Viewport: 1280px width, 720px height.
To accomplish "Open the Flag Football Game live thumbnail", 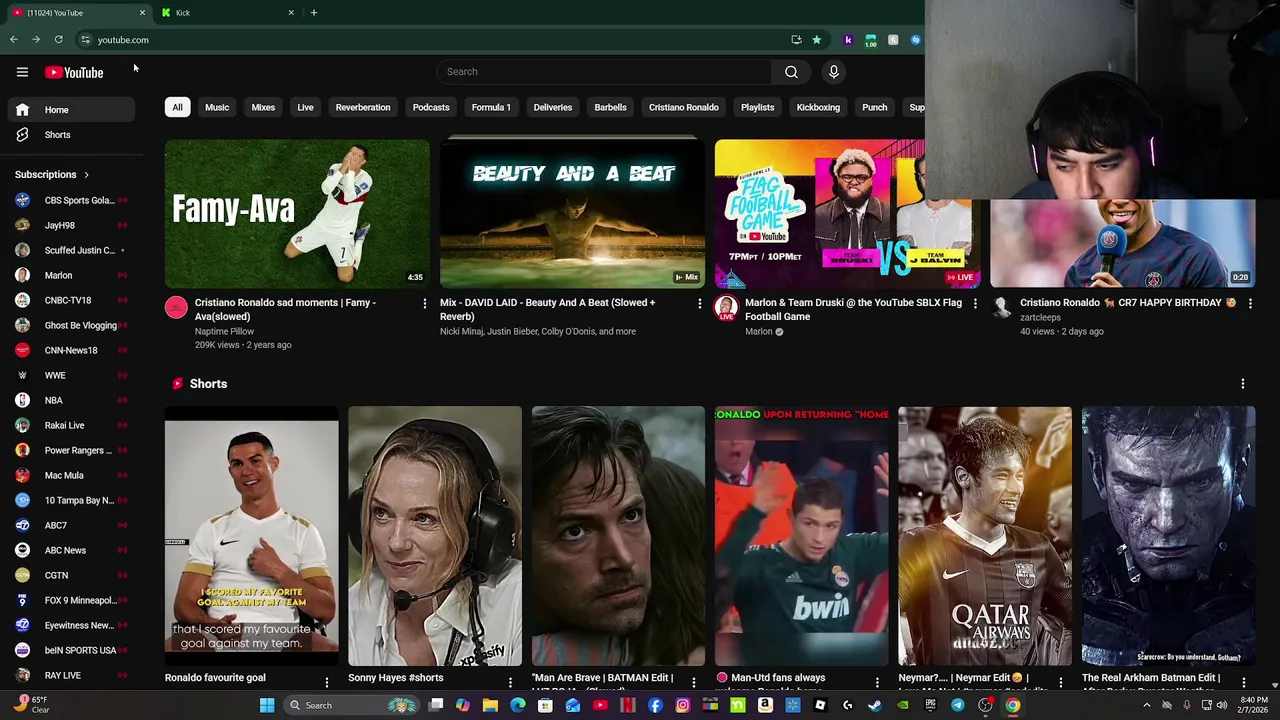I will pyautogui.click(x=820, y=213).
